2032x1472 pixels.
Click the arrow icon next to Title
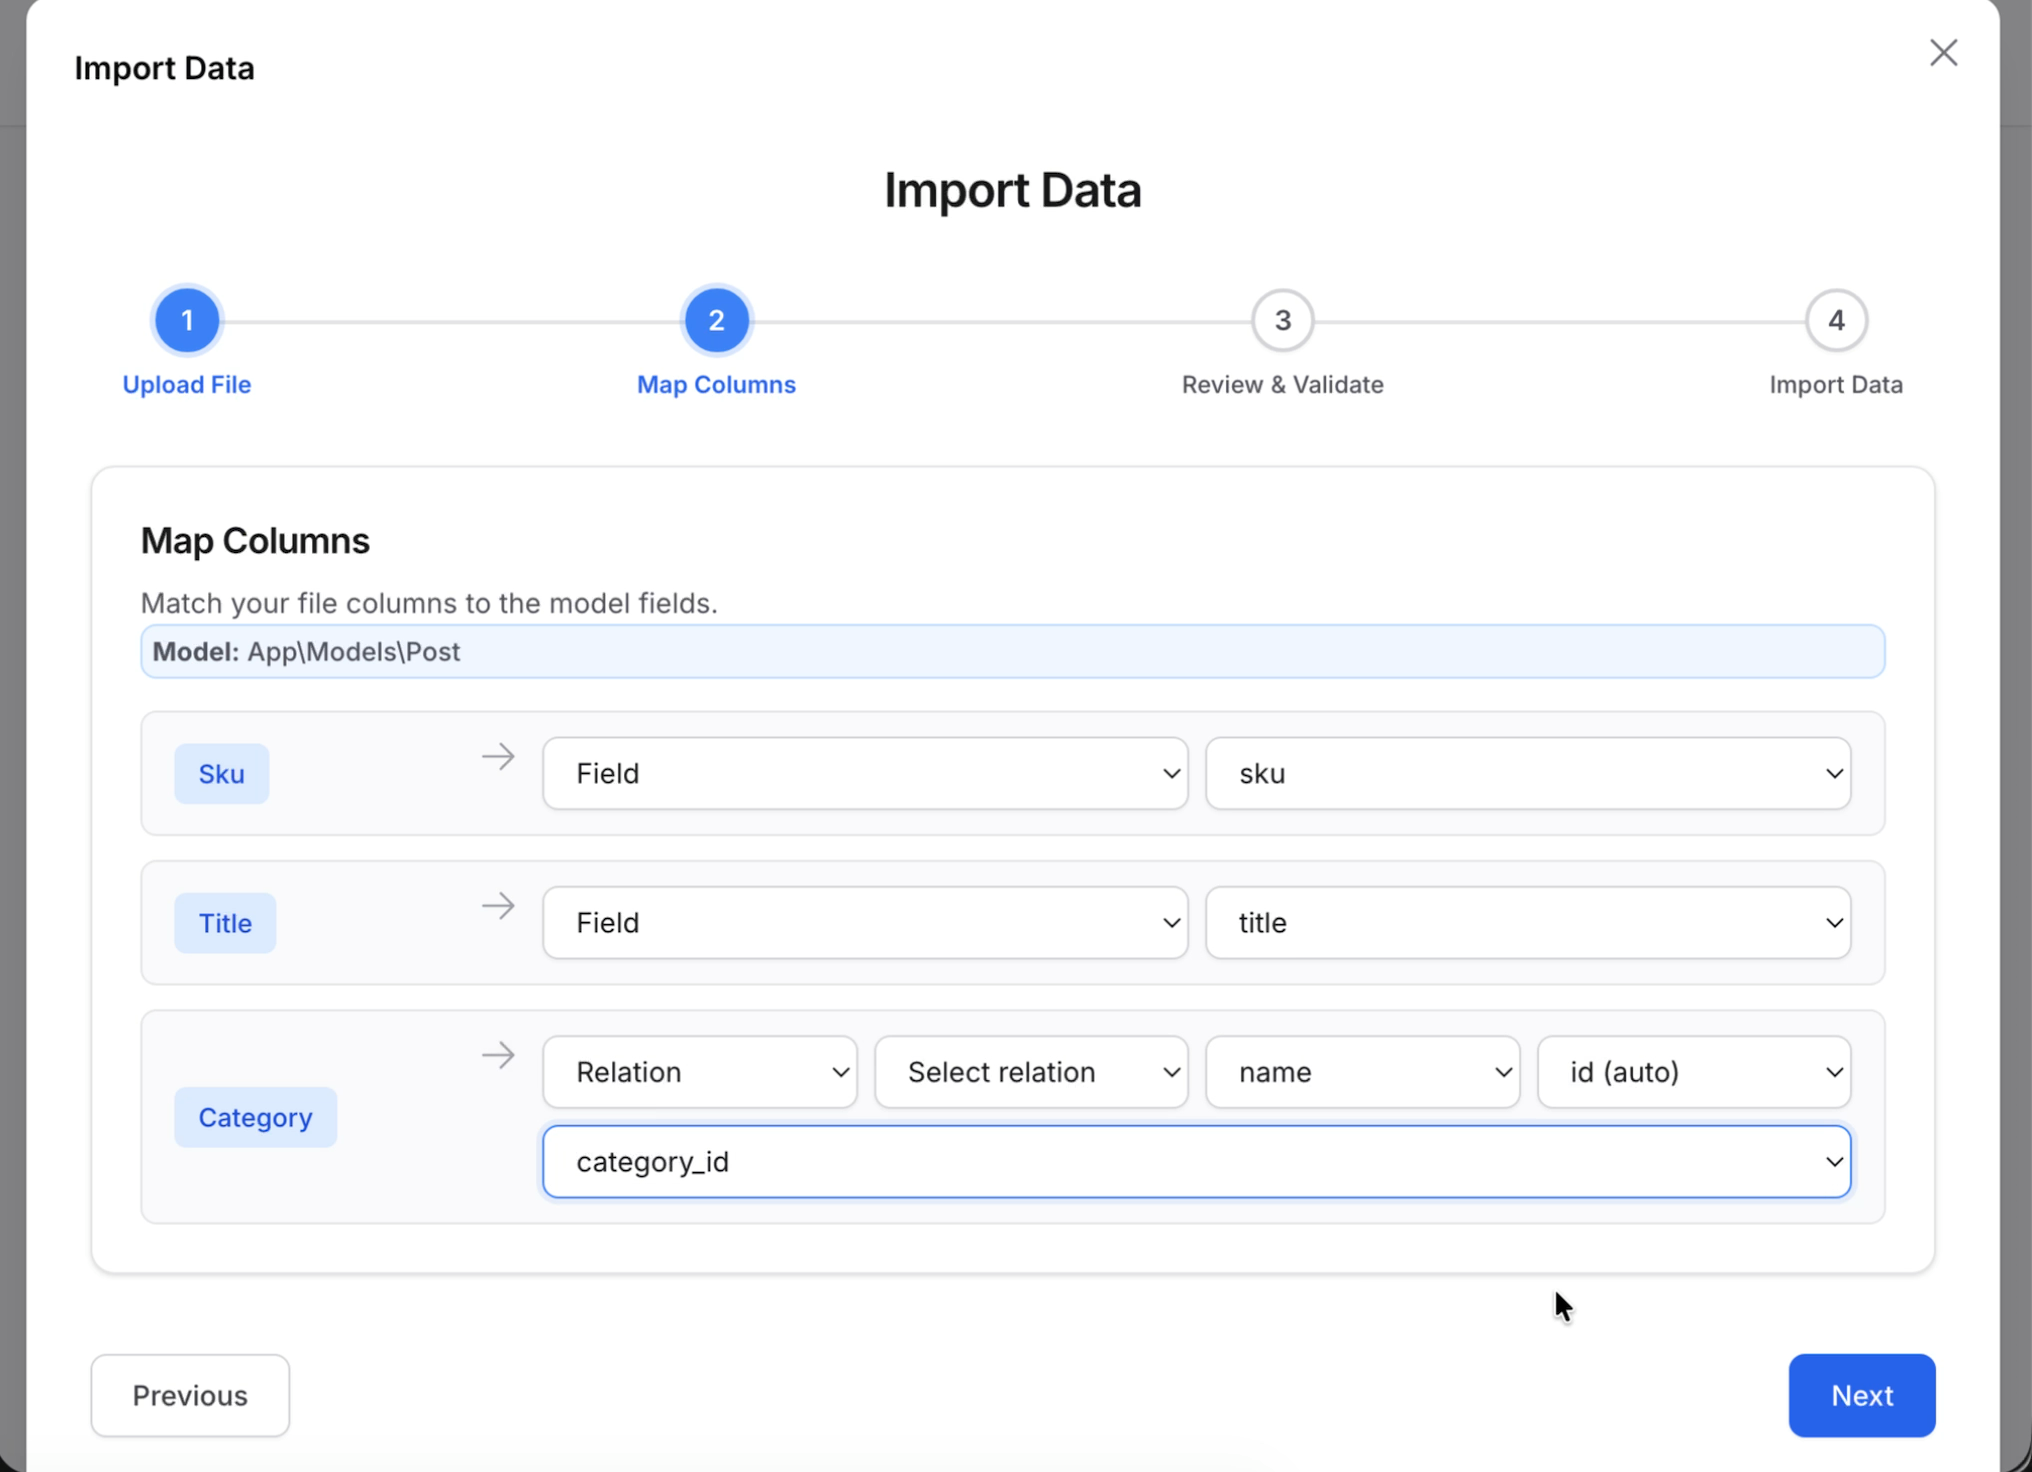click(498, 906)
